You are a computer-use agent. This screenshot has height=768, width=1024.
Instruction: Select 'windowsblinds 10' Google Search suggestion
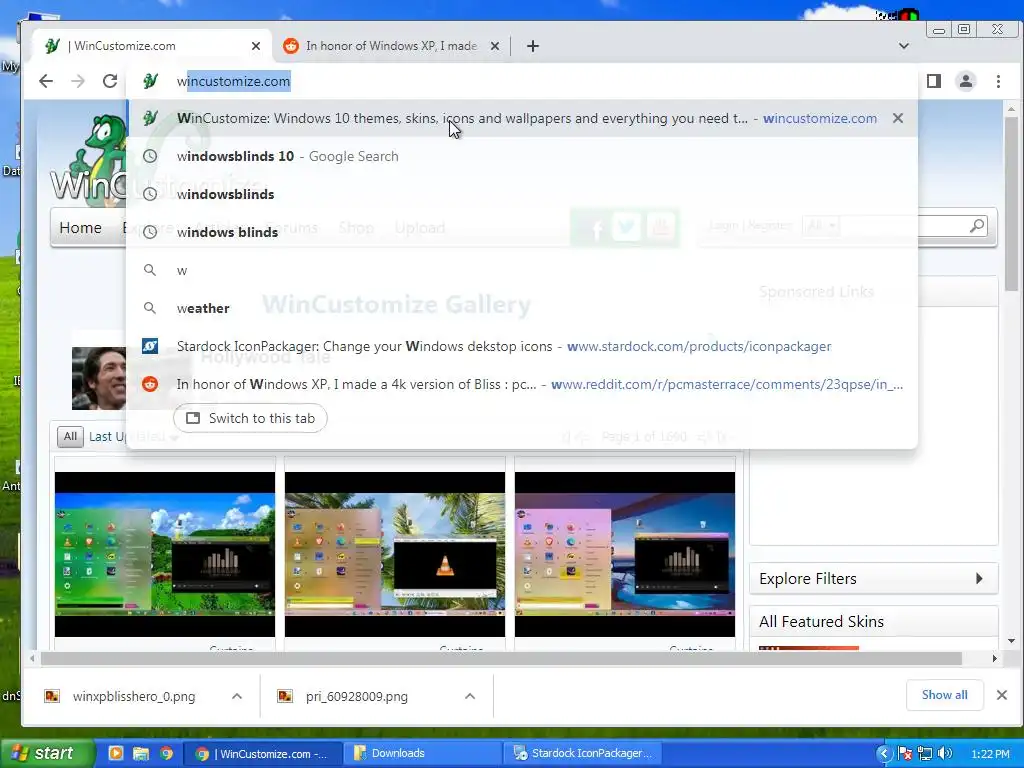click(522, 156)
